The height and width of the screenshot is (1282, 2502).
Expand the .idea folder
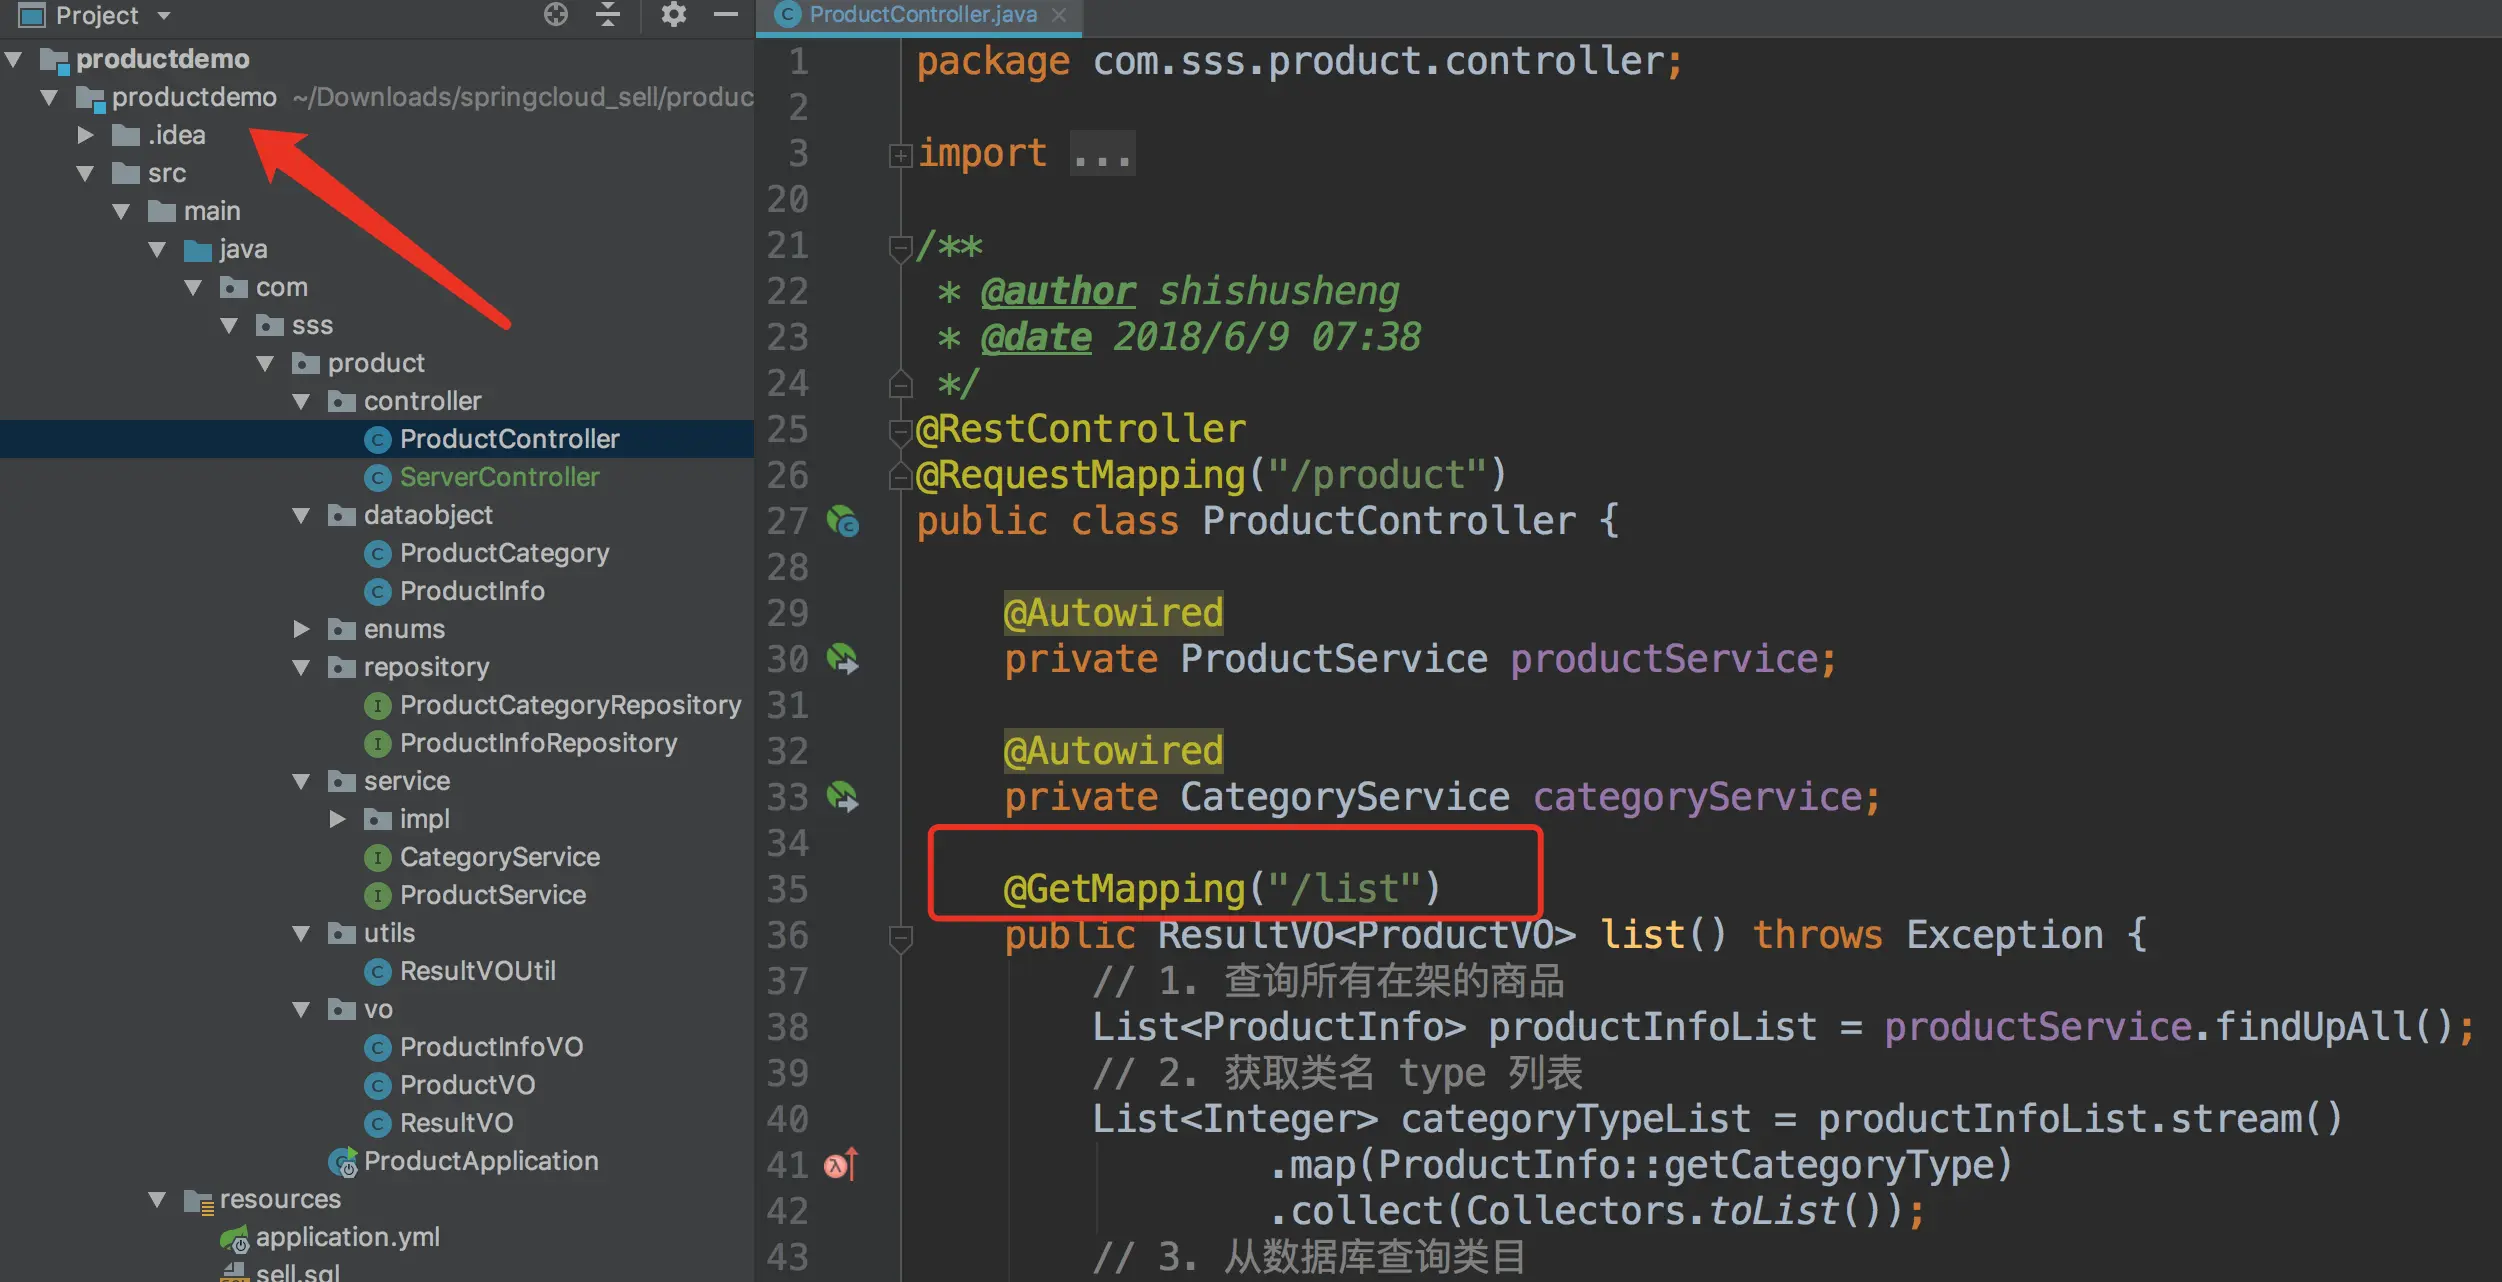point(86,135)
